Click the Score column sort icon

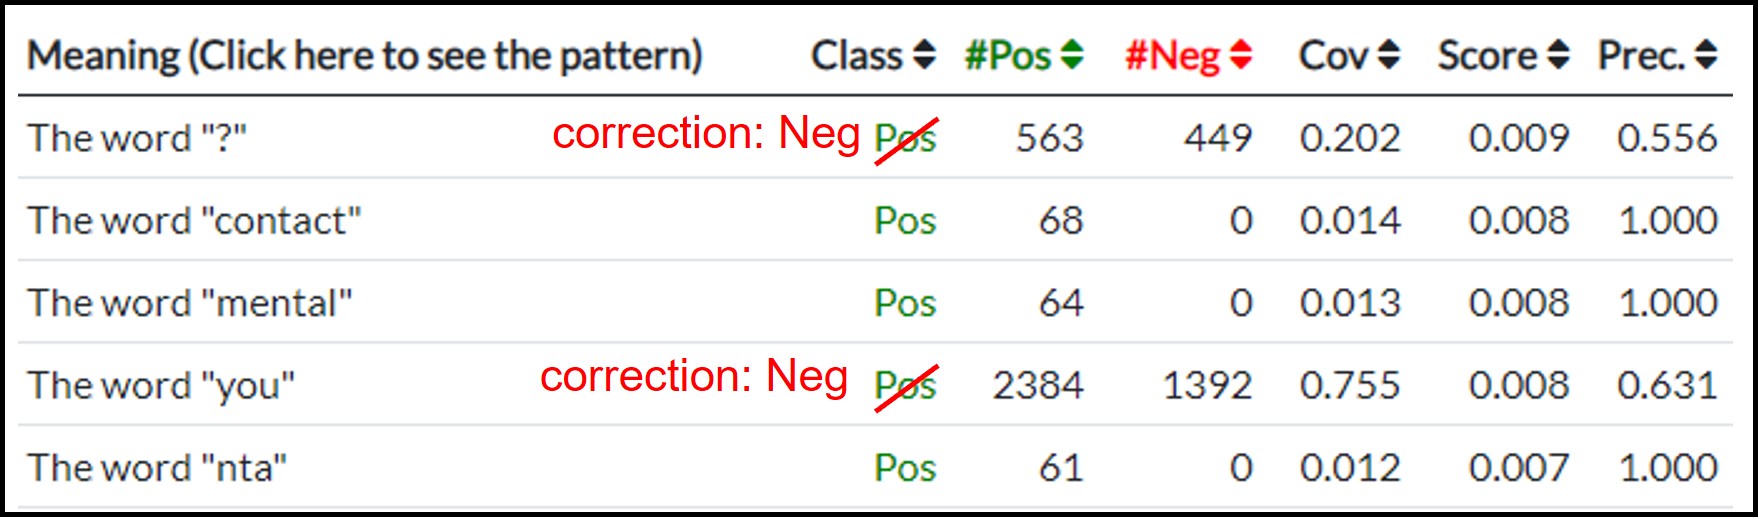click(x=1558, y=55)
